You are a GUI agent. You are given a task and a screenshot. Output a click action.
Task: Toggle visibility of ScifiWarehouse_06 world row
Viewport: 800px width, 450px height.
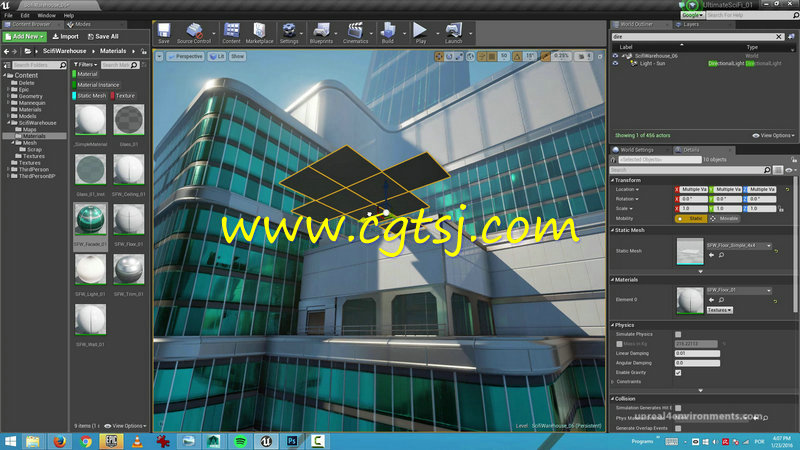tap(615, 56)
